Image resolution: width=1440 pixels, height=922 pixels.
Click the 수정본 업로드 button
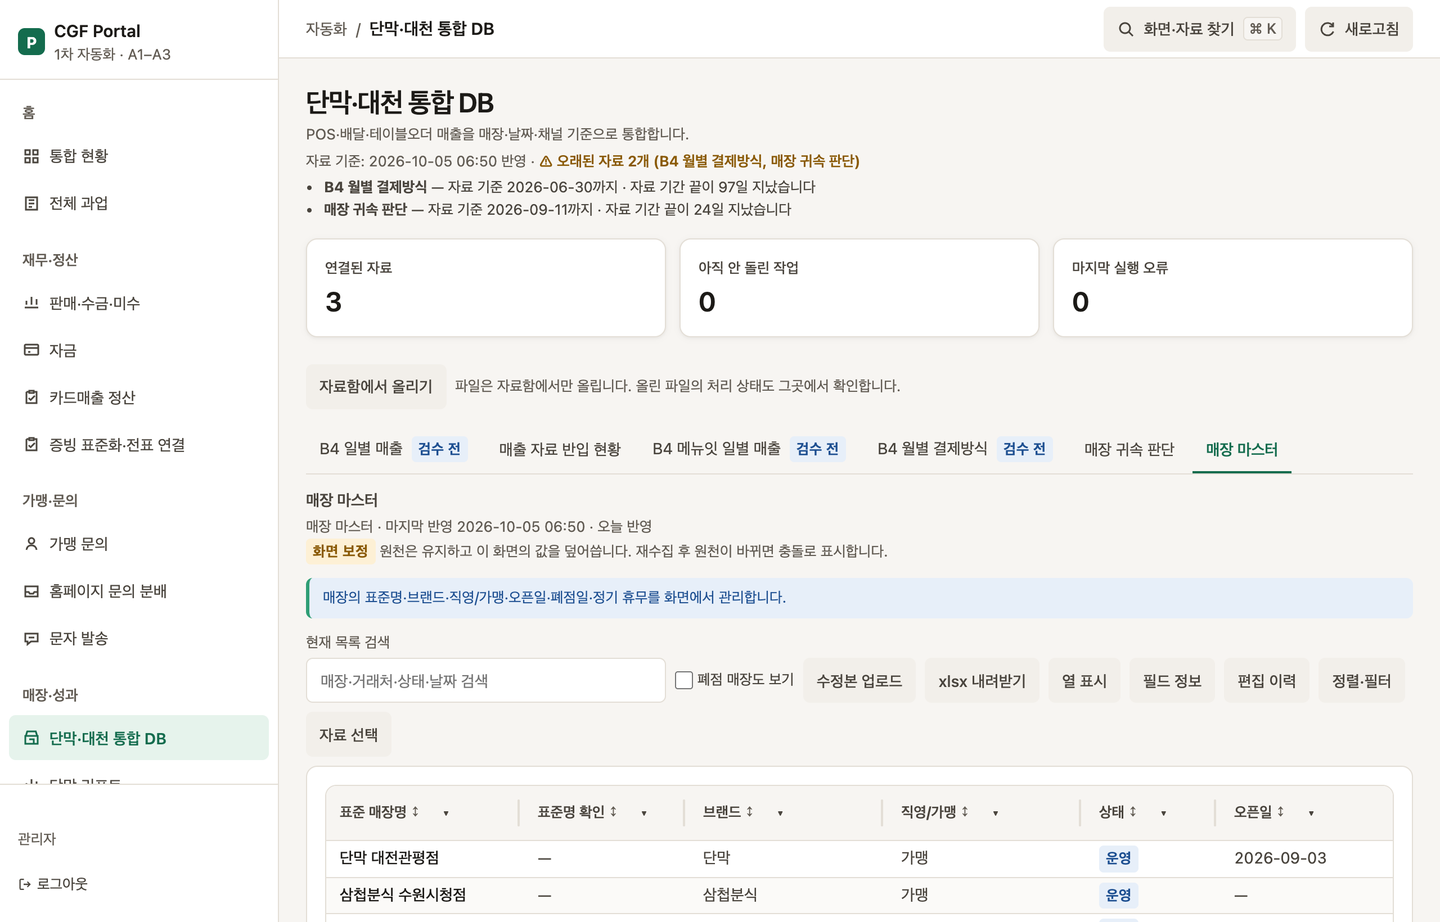(859, 681)
